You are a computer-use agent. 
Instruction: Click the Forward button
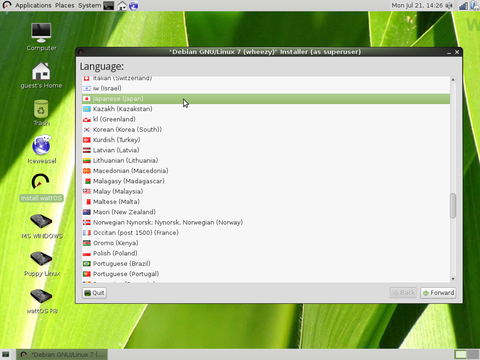(438, 293)
